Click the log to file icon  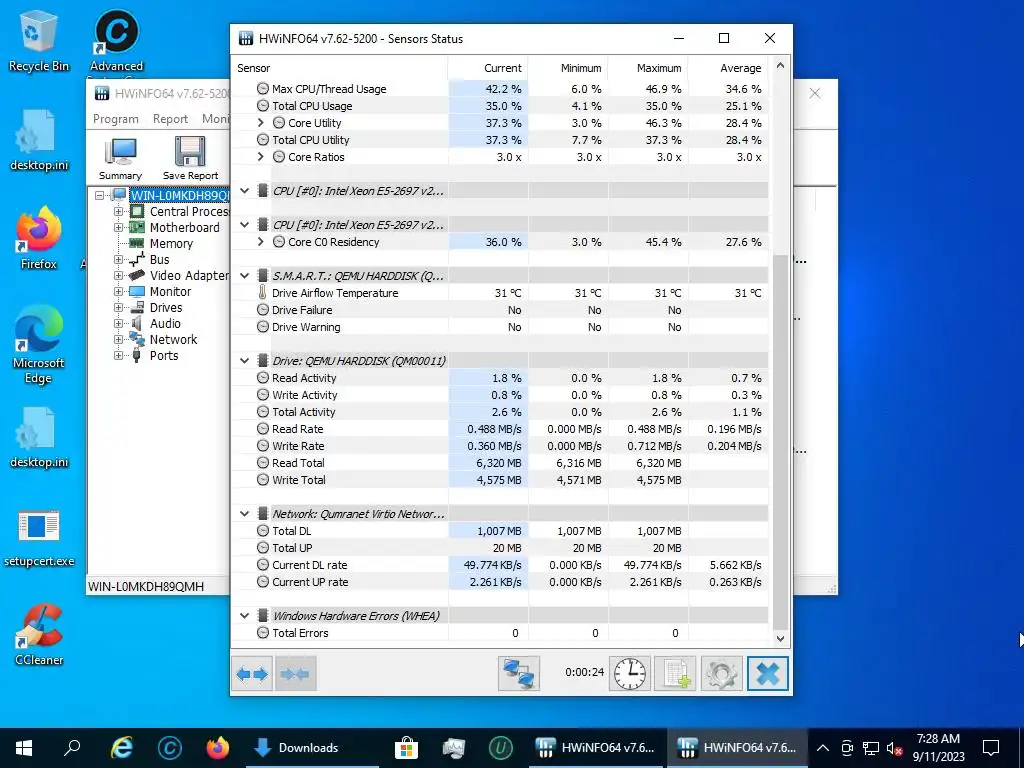click(675, 673)
